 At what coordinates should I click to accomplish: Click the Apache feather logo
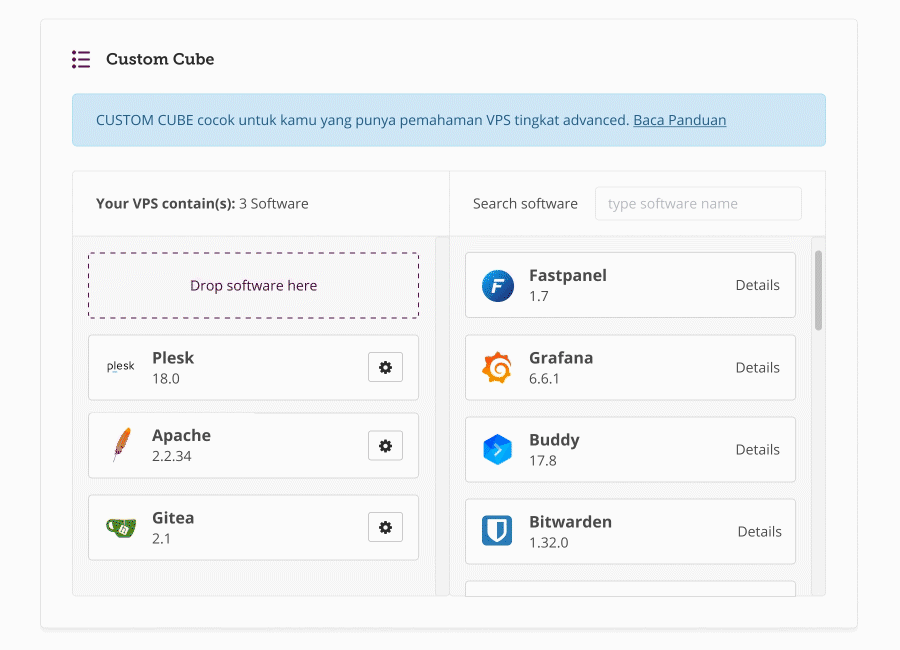pos(122,444)
